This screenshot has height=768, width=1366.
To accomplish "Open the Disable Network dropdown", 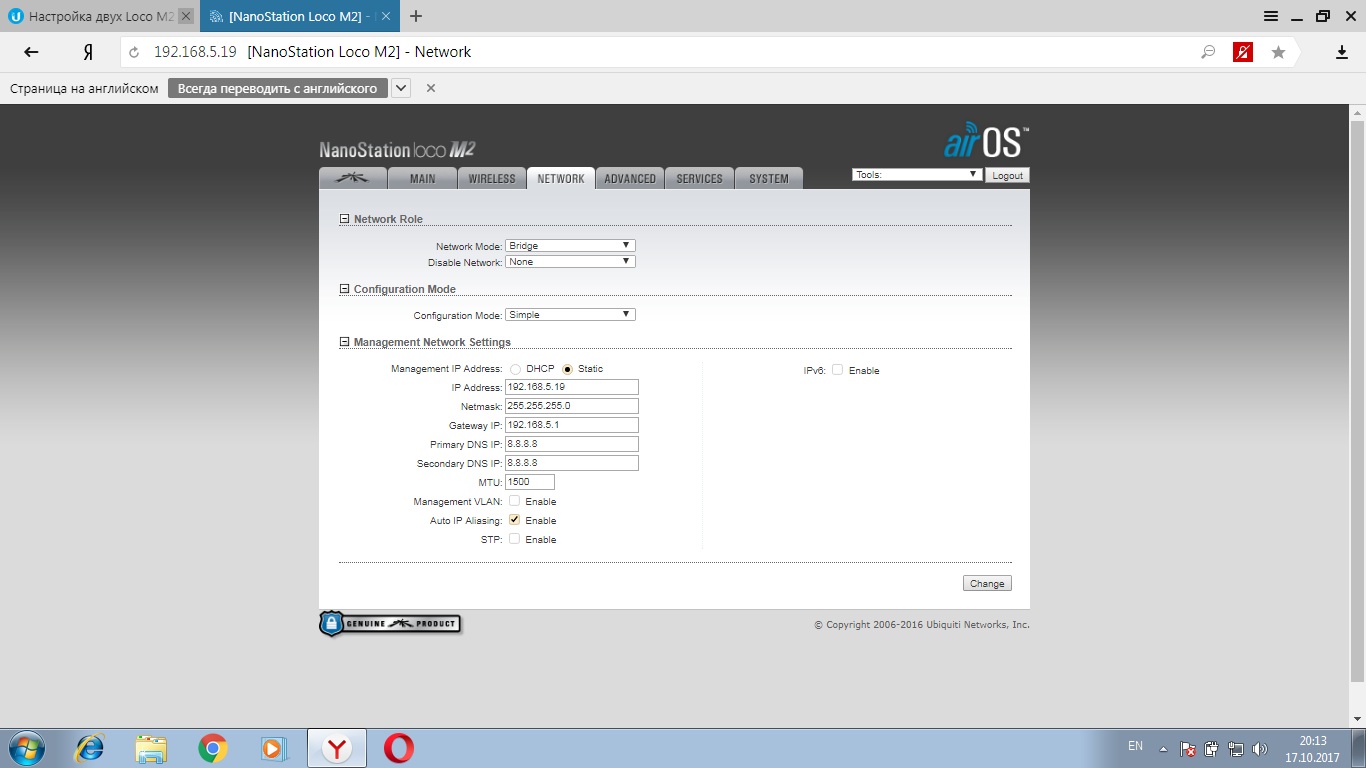I will coord(570,262).
